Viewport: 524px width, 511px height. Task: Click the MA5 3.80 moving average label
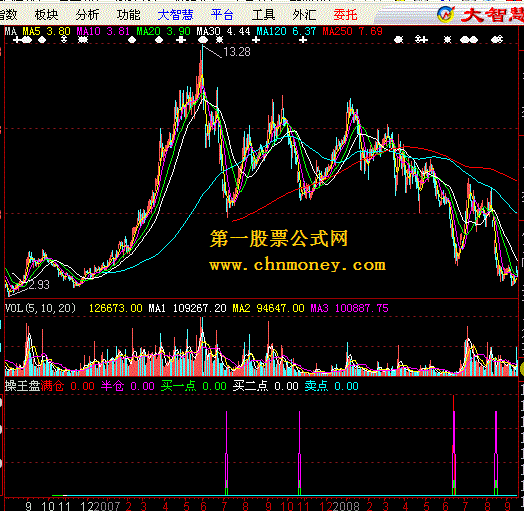[x=46, y=31]
